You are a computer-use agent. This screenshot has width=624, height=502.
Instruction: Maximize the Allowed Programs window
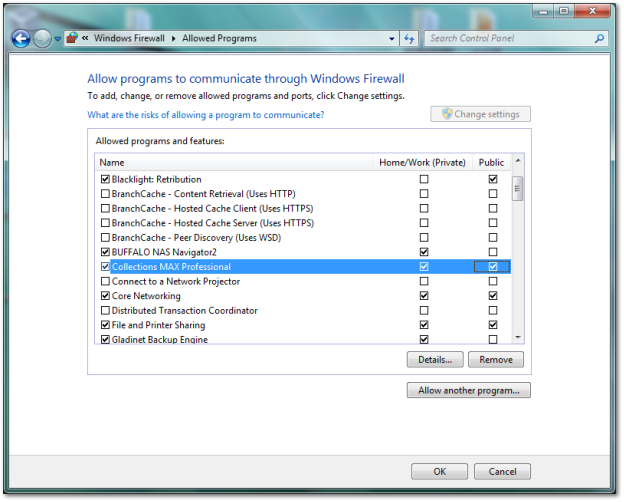[564, 11]
